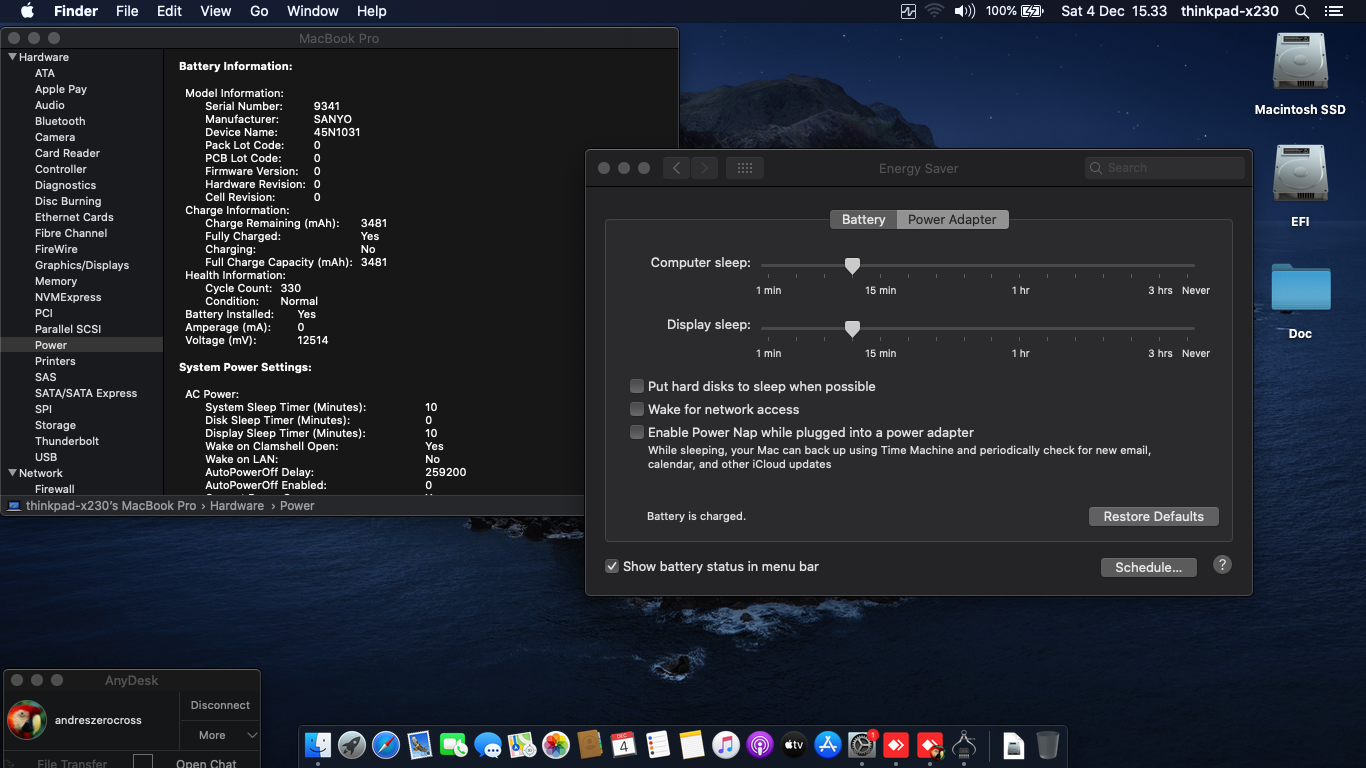Collapse the Hardware tree section
This screenshot has height=768, width=1366.
click(x=12, y=57)
